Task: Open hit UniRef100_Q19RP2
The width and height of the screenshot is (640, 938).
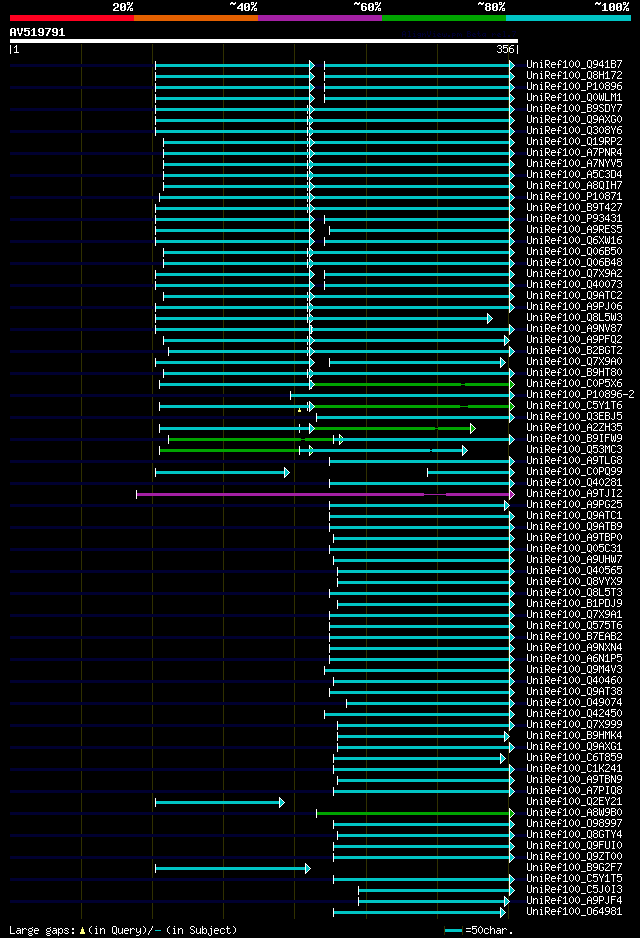Action: click(574, 141)
